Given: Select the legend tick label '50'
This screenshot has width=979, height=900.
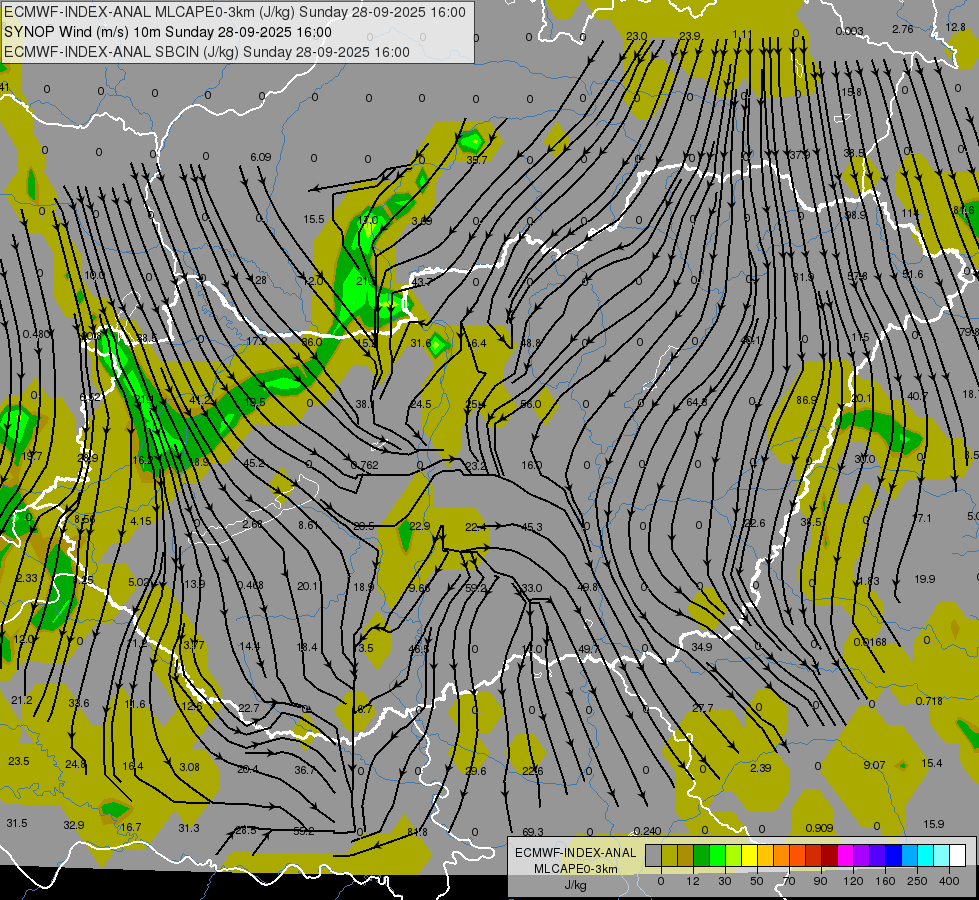Looking at the screenshot, I should pyautogui.click(x=756, y=881).
